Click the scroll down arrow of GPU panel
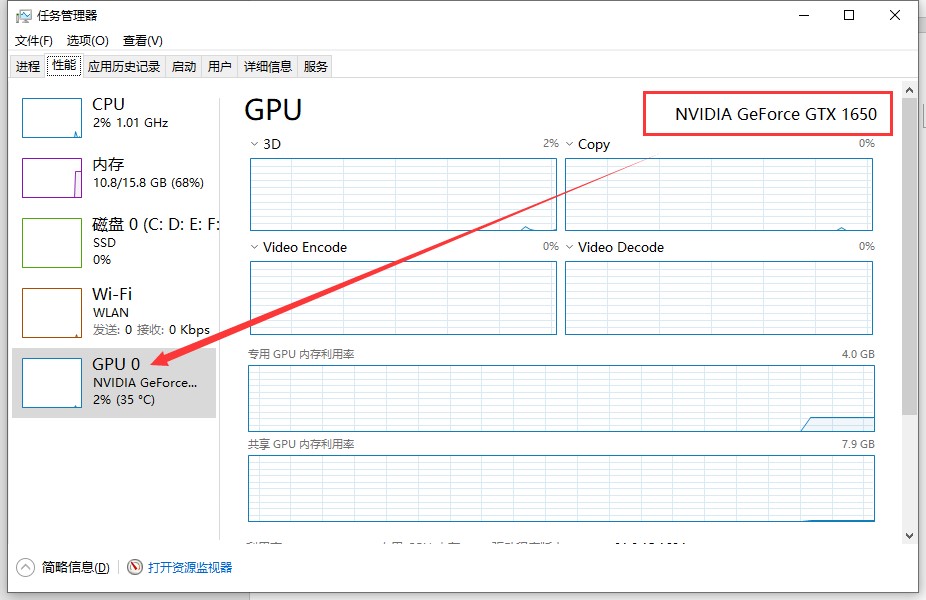This screenshot has width=926, height=600. [909, 536]
